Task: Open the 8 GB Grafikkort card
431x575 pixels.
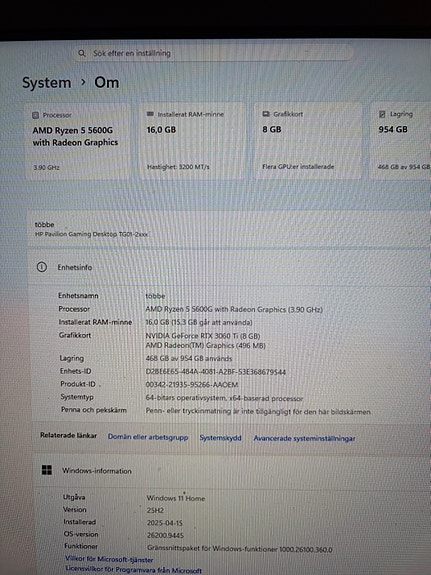Action: (308, 140)
